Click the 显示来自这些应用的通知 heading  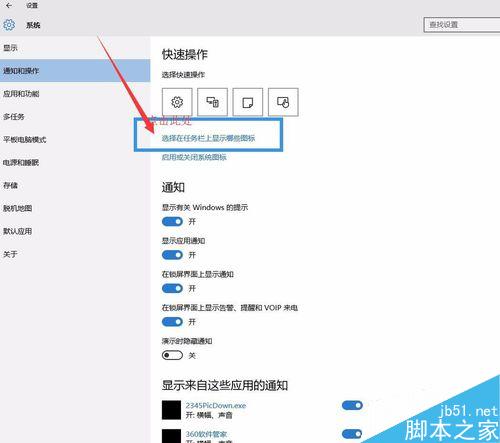click(225, 385)
